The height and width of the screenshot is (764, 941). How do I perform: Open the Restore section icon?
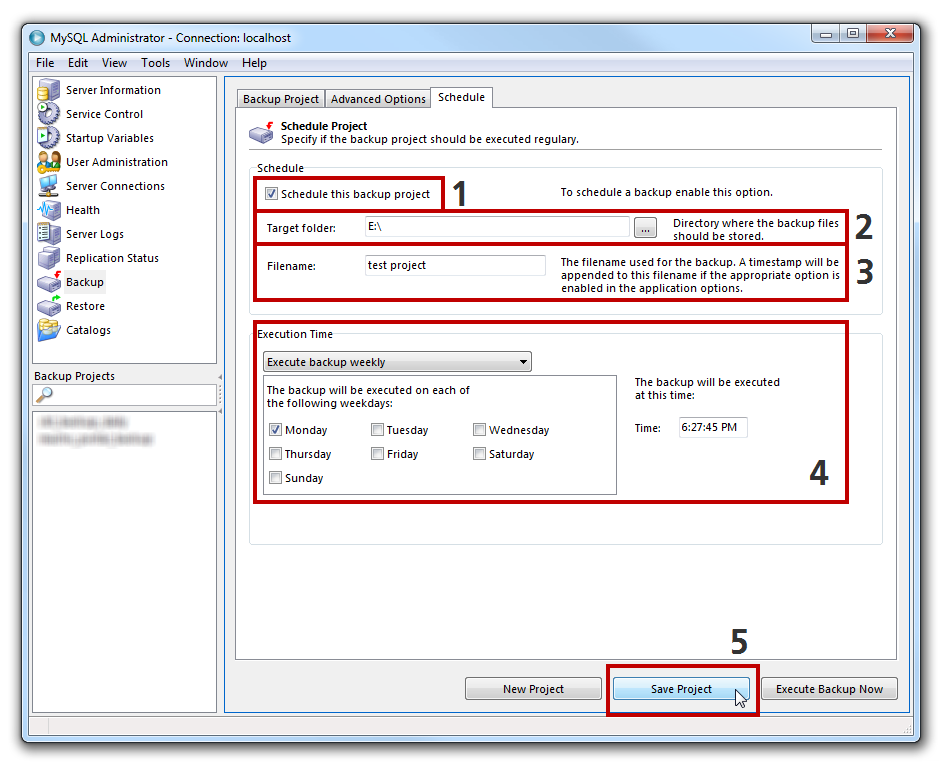(x=49, y=306)
